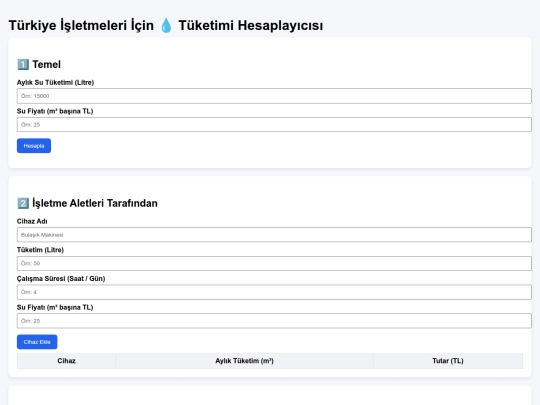540x405 pixels.
Task: Click the Tüketim (Litre) label
Action: click(x=40, y=250)
